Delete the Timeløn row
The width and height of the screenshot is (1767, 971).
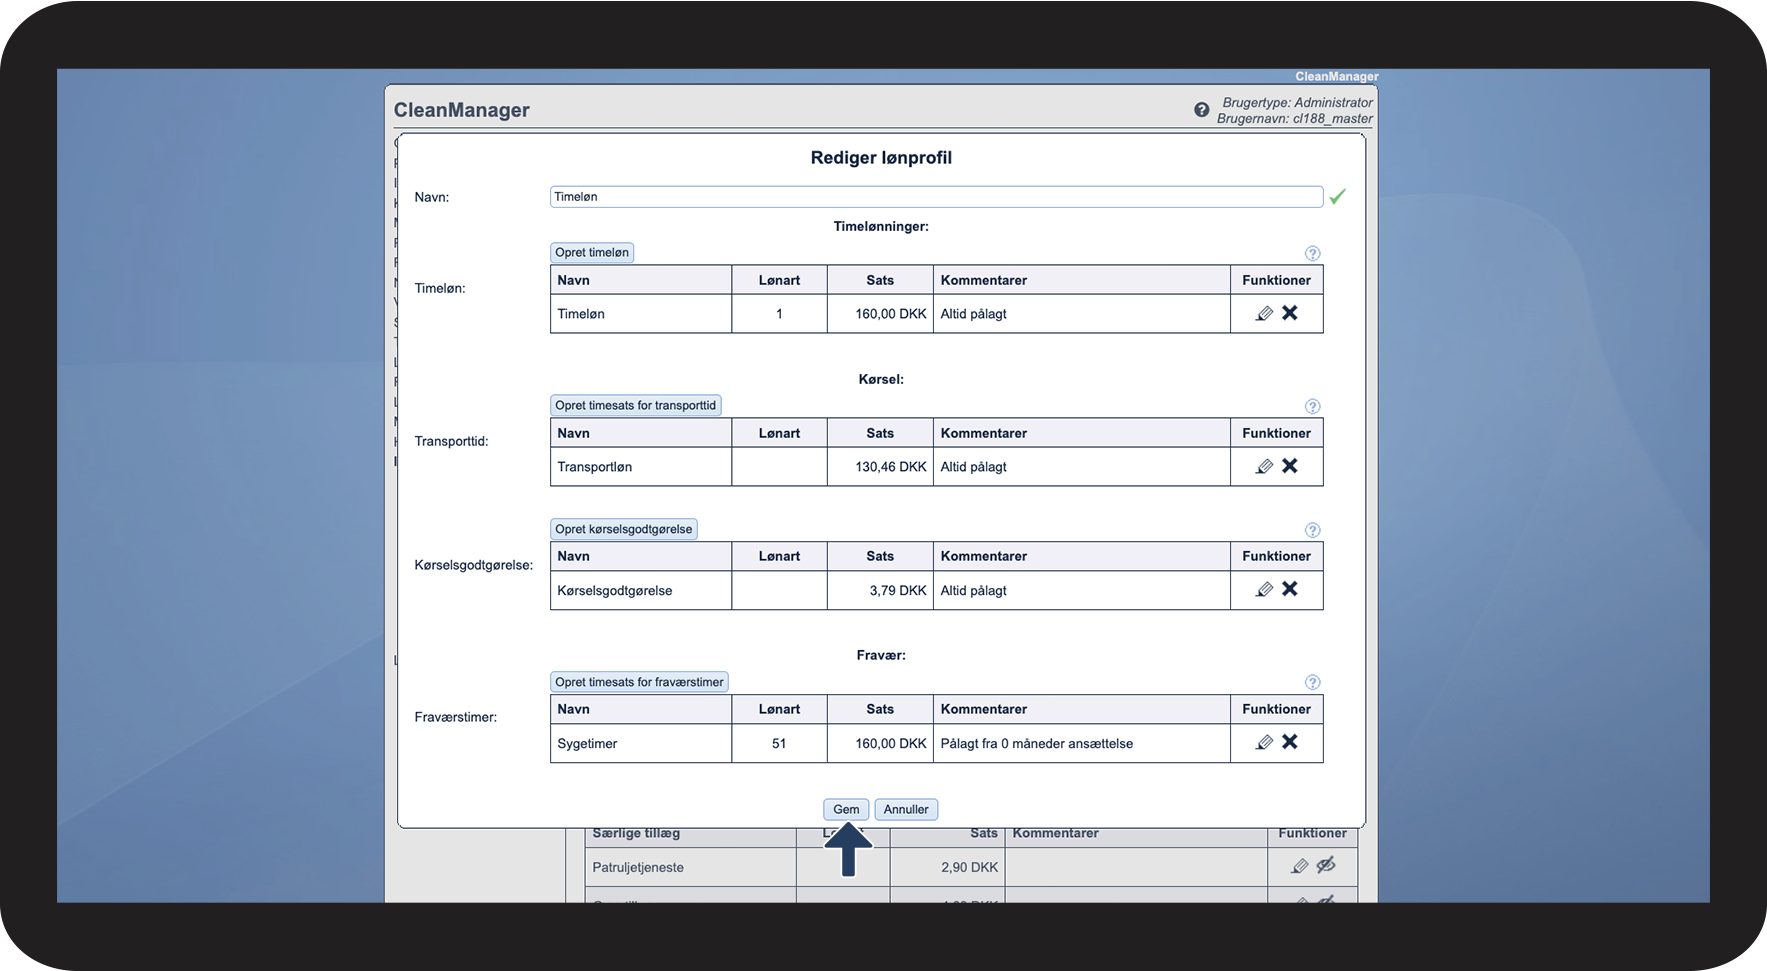1290,313
